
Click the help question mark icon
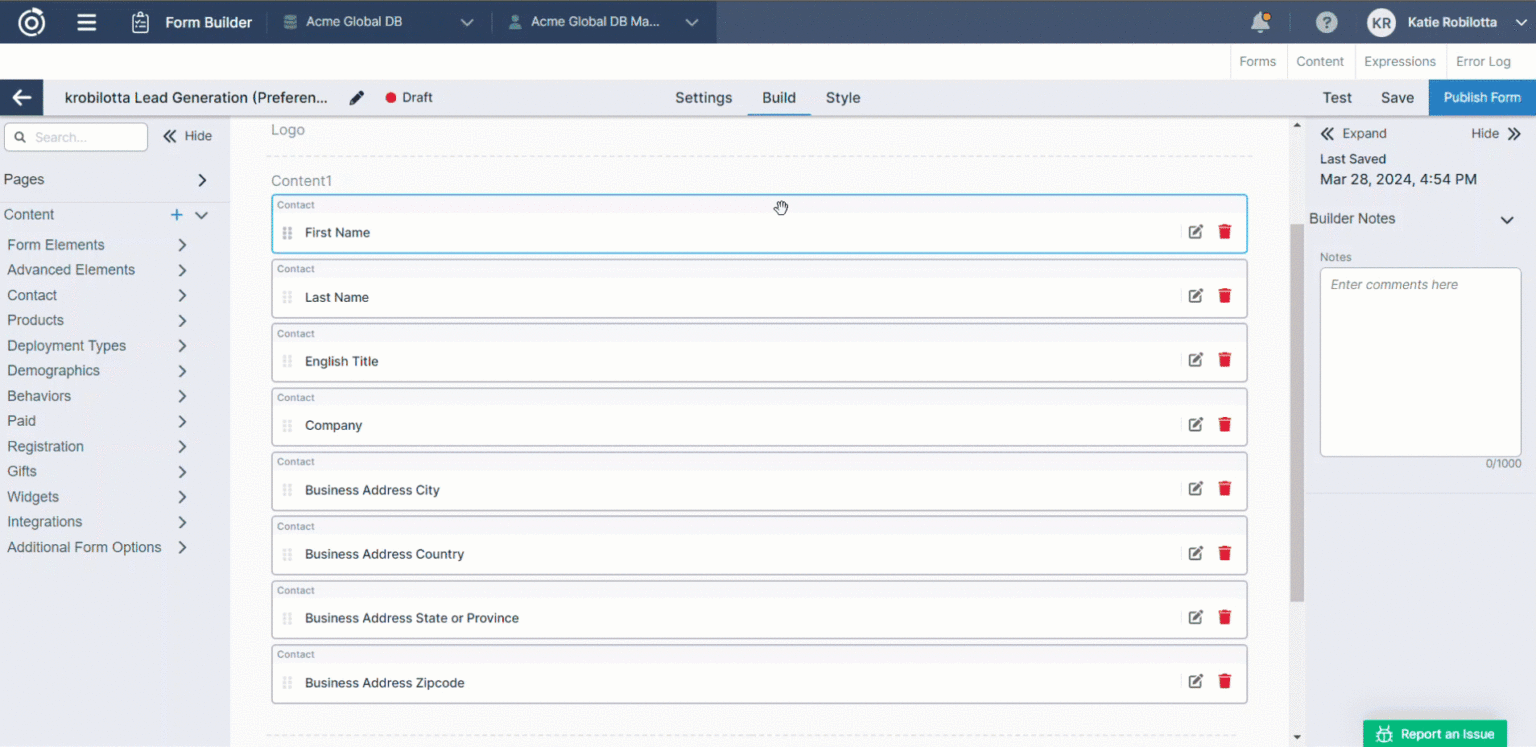click(1326, 22)
